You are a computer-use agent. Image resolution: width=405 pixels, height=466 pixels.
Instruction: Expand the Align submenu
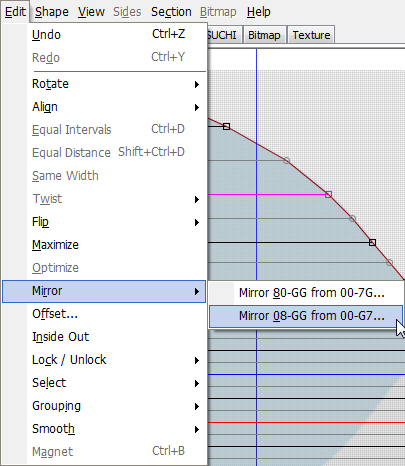tap(104, 107)
